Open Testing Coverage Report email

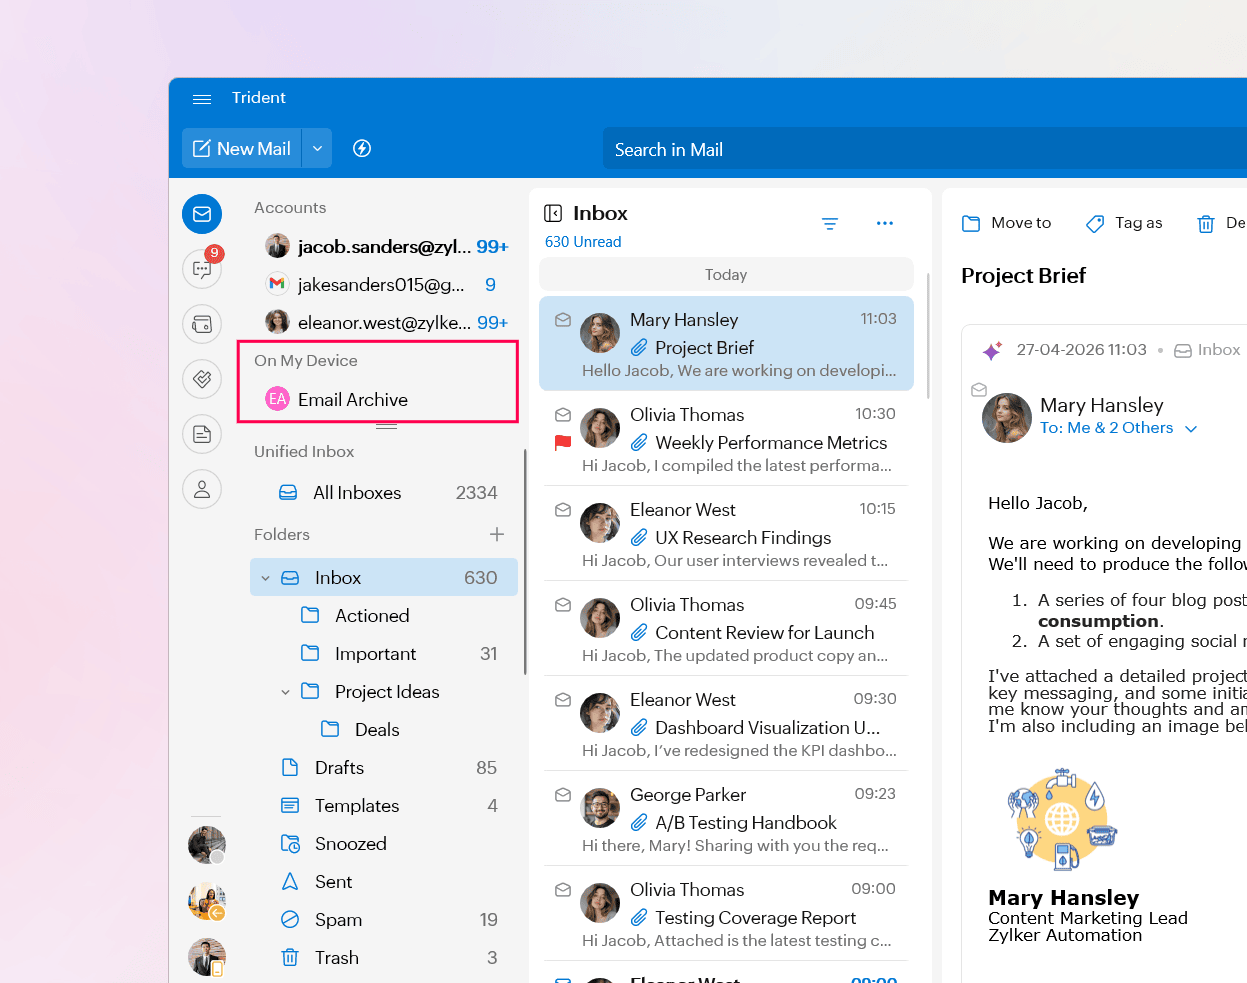(x=726, y=913)
